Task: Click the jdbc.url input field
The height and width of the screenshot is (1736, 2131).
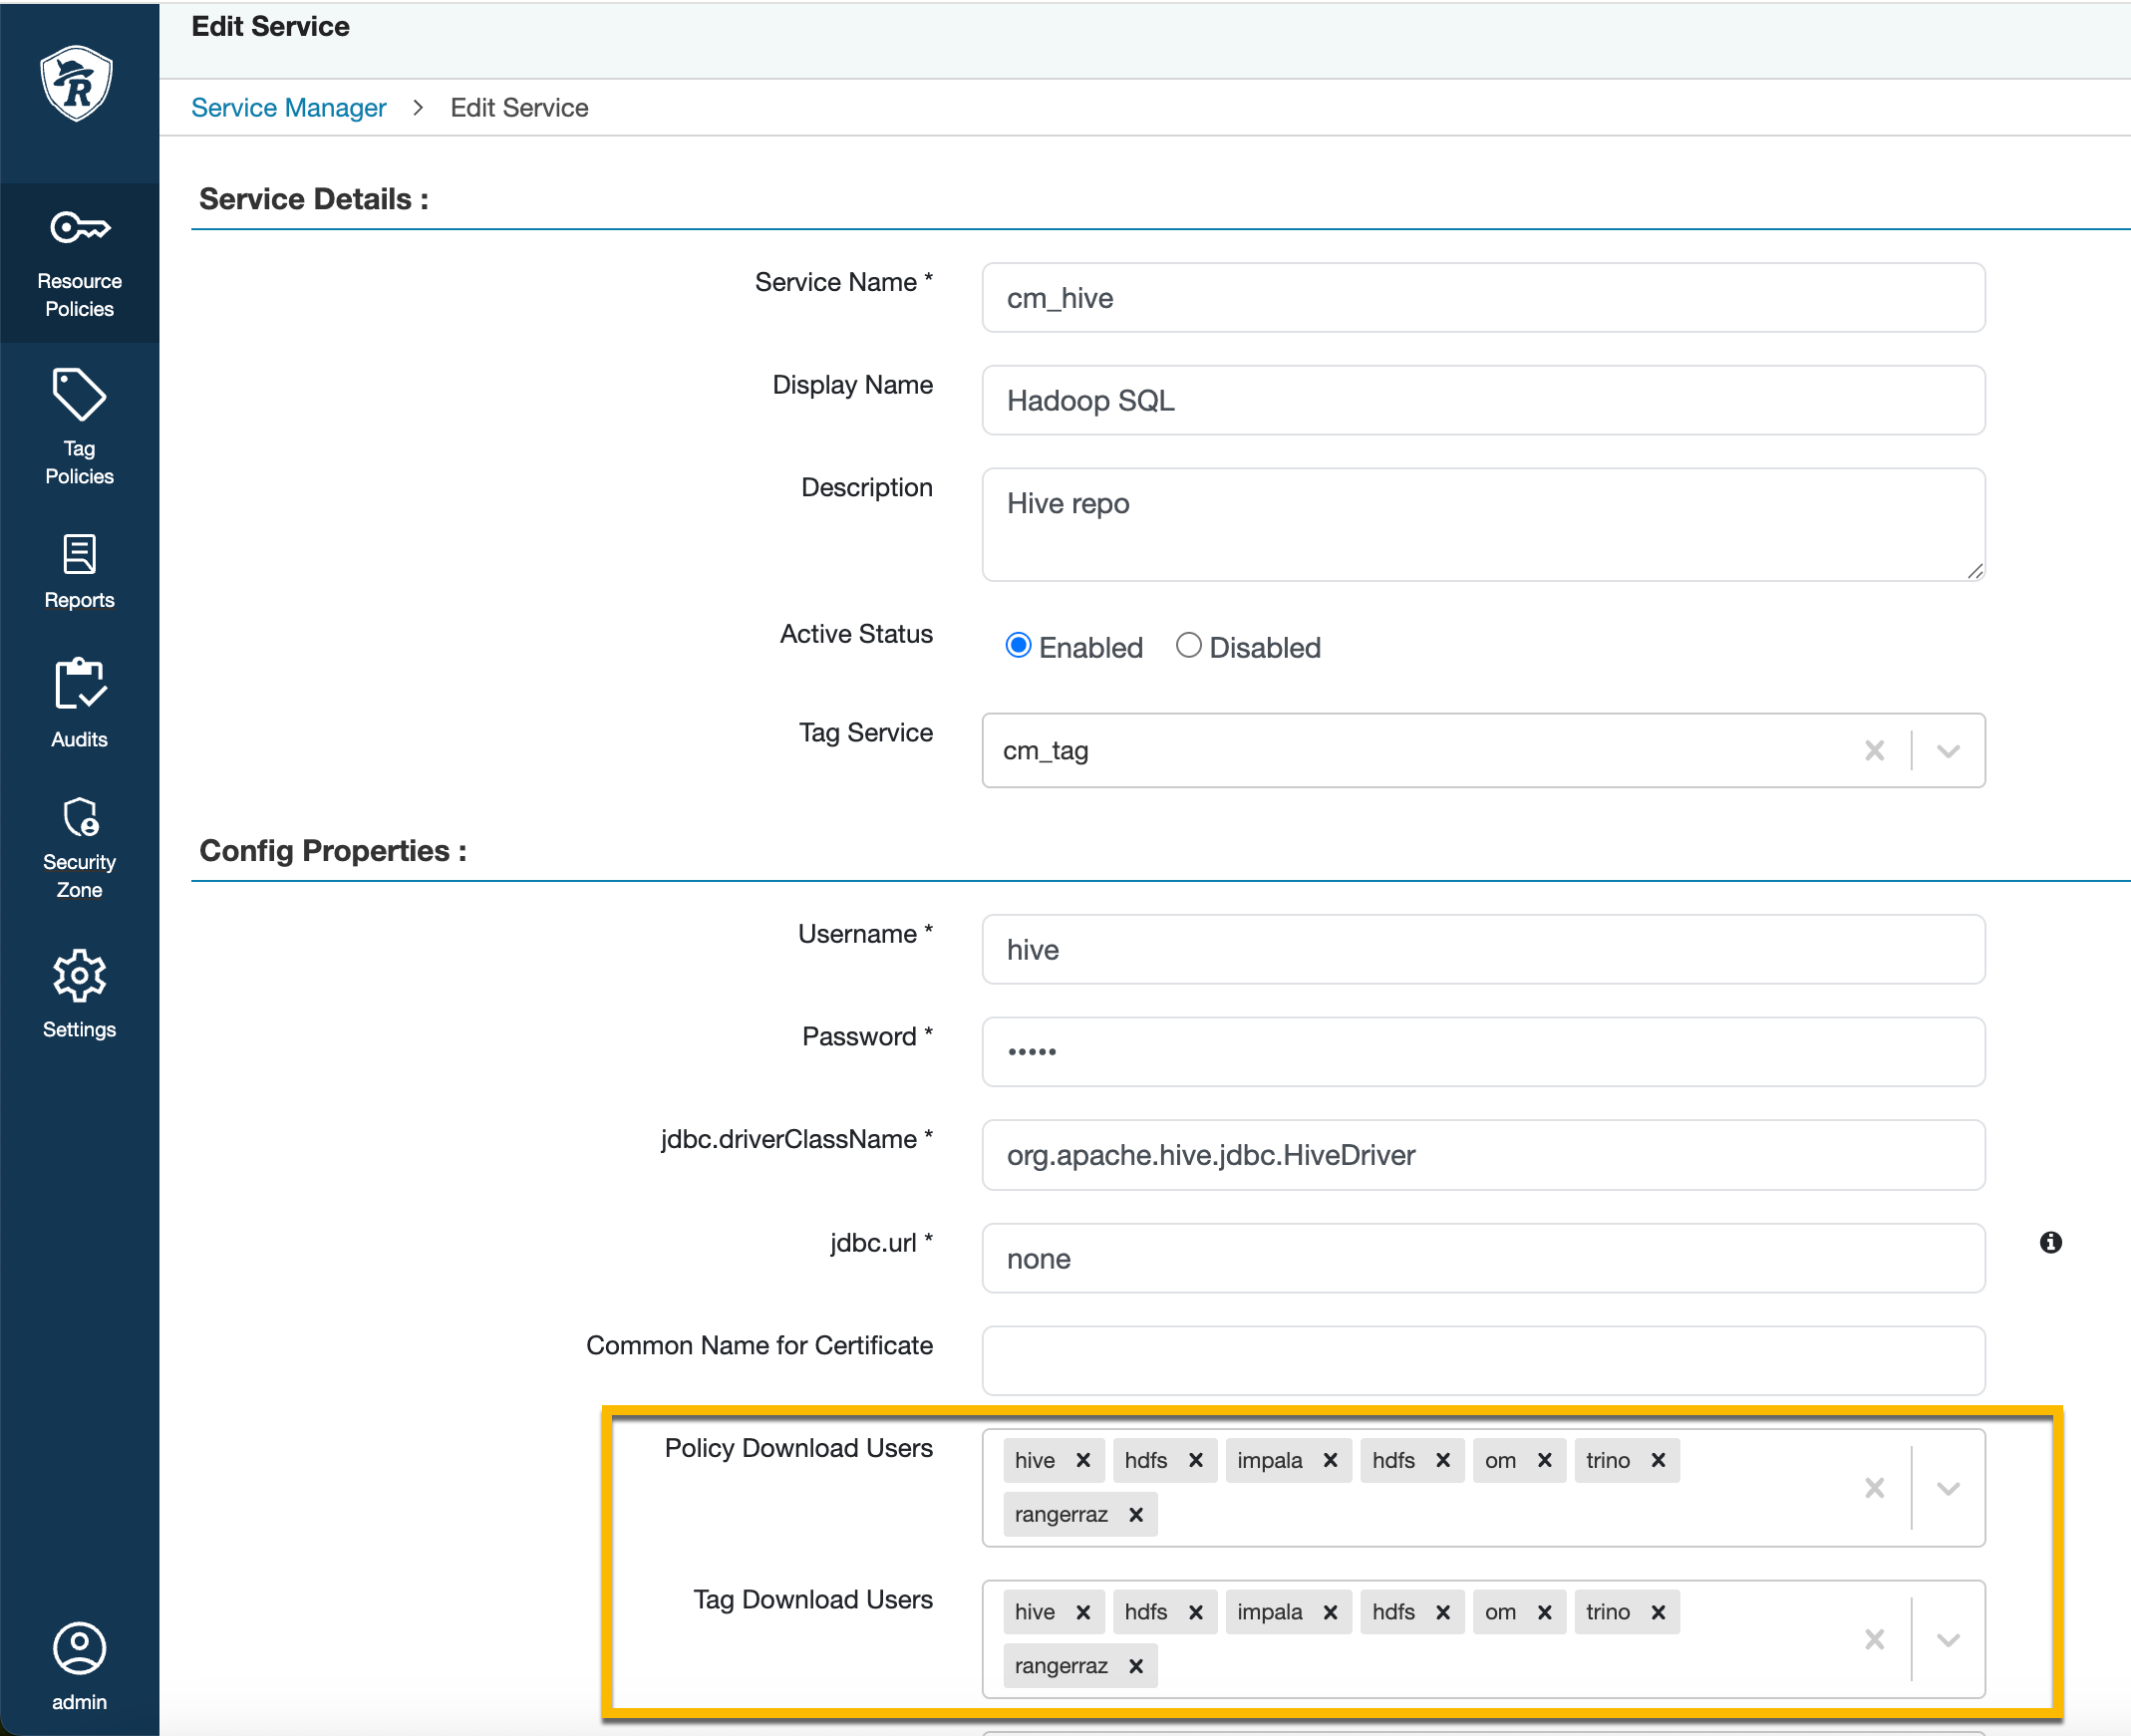Action: pos(1482,1258)
